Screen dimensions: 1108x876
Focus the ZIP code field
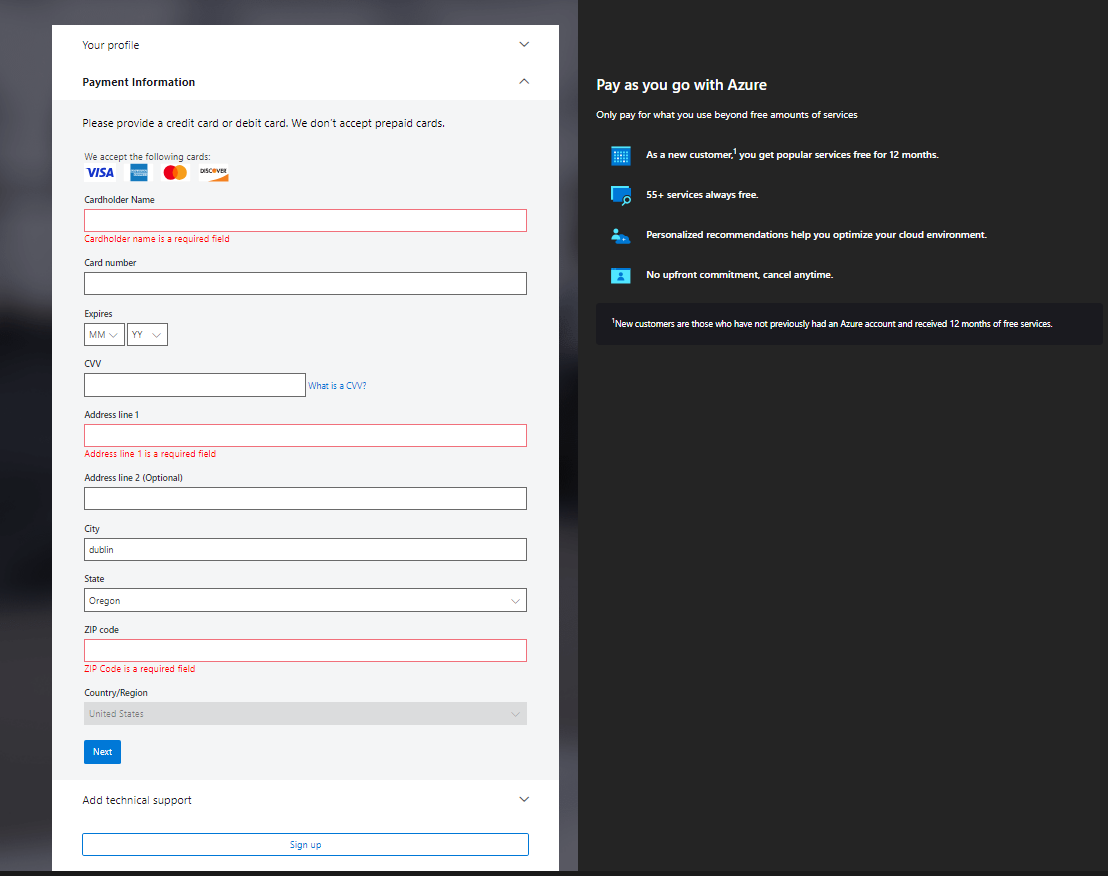click(305, 651)
